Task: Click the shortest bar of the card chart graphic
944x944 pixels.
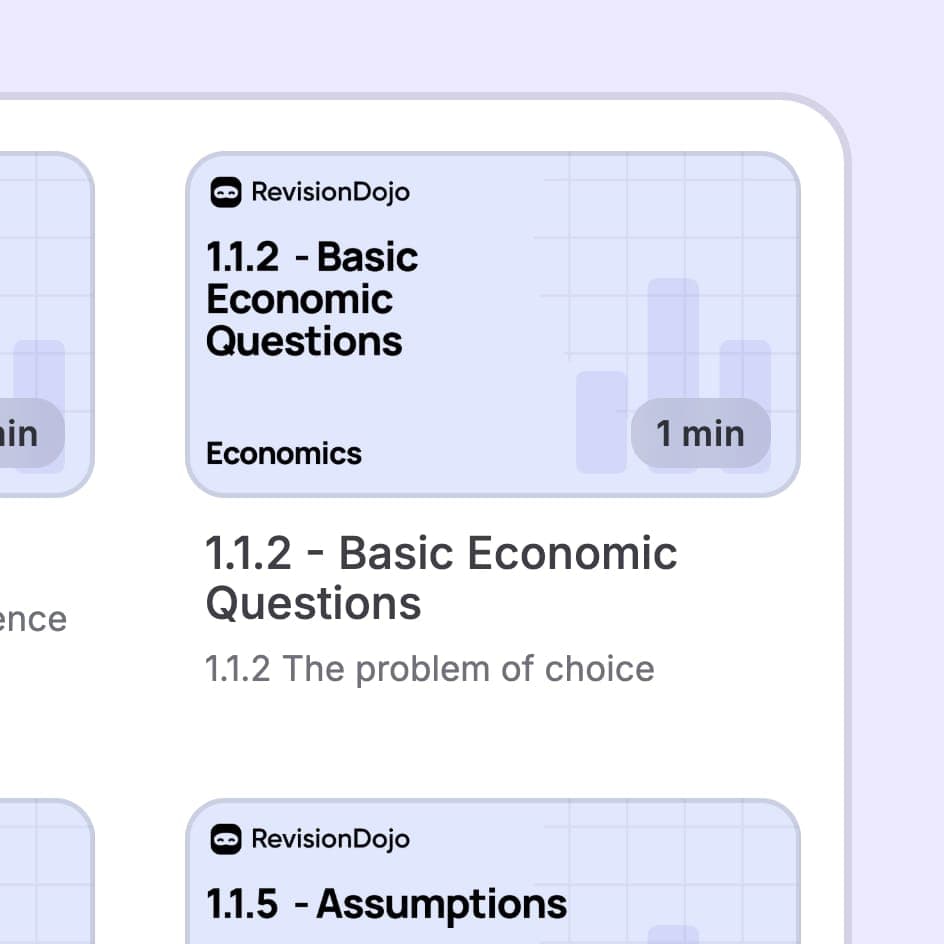Action: (600, 420)
